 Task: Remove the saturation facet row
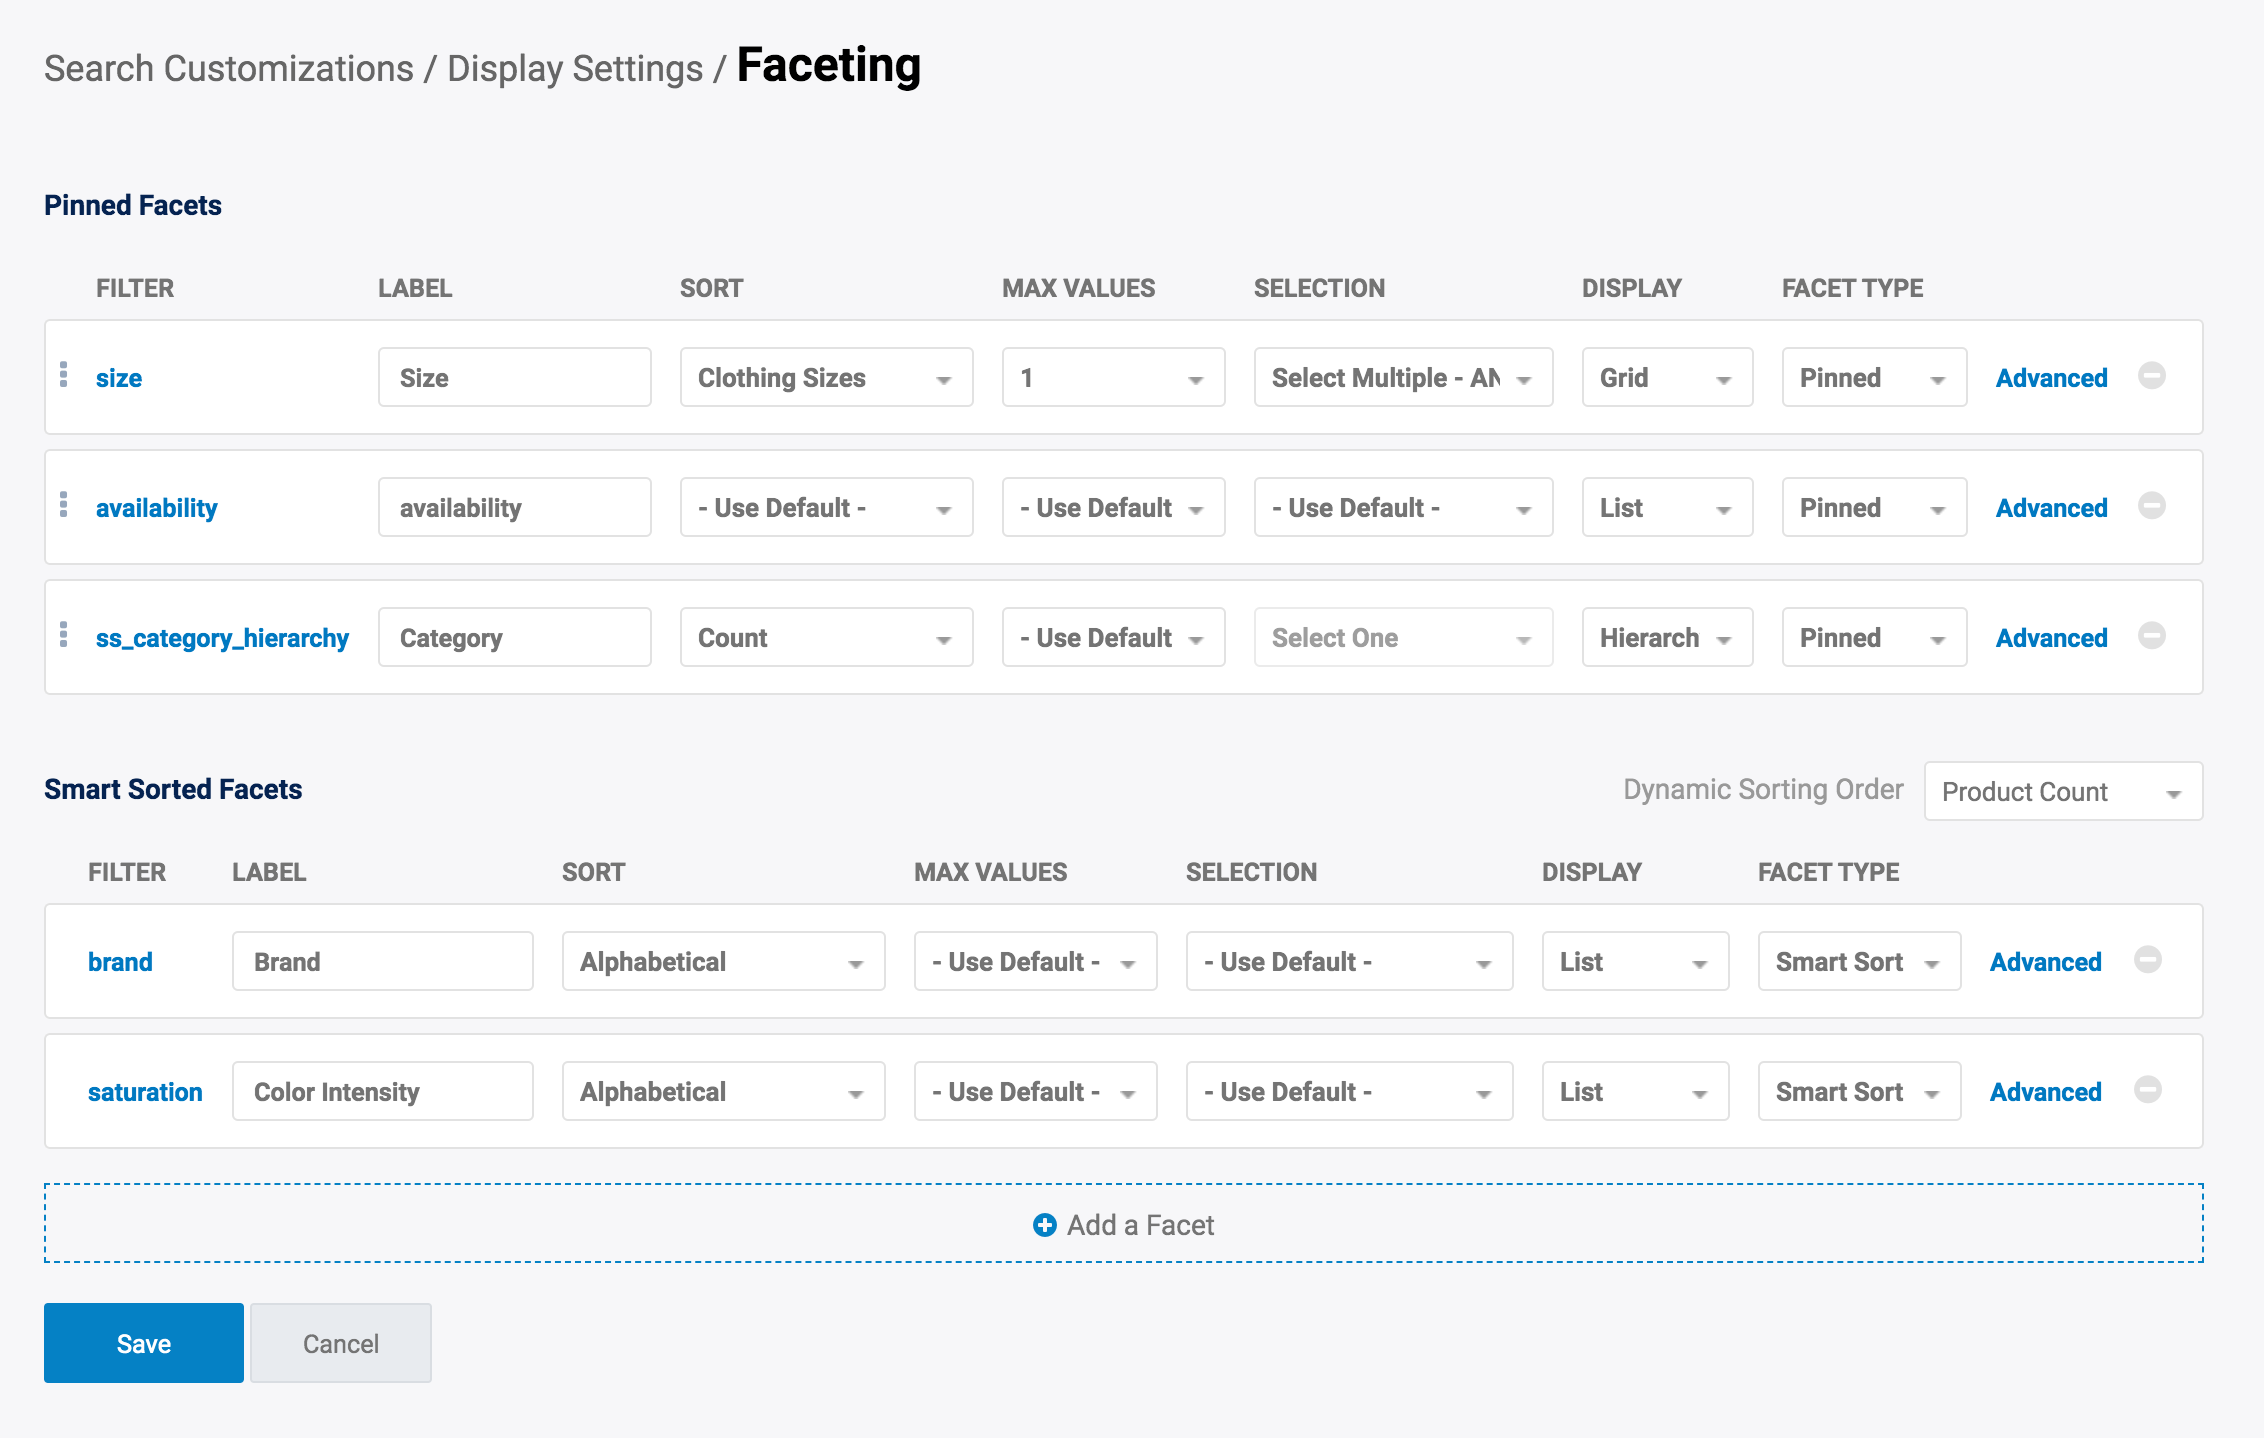(2147, 1090)
